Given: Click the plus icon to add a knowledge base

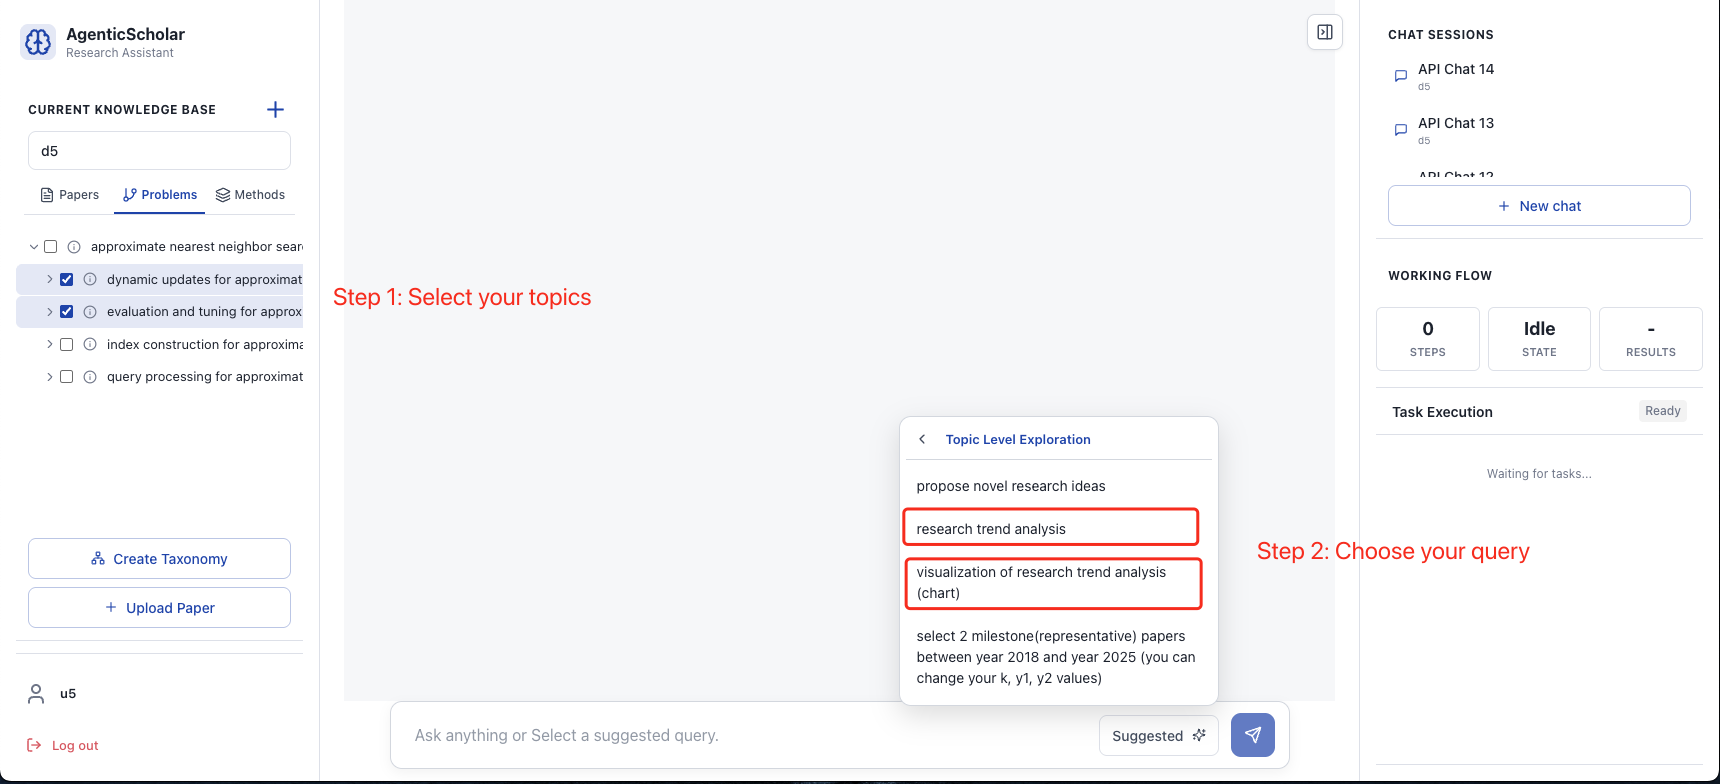Looking at the screenshot, I should [275, 109].
